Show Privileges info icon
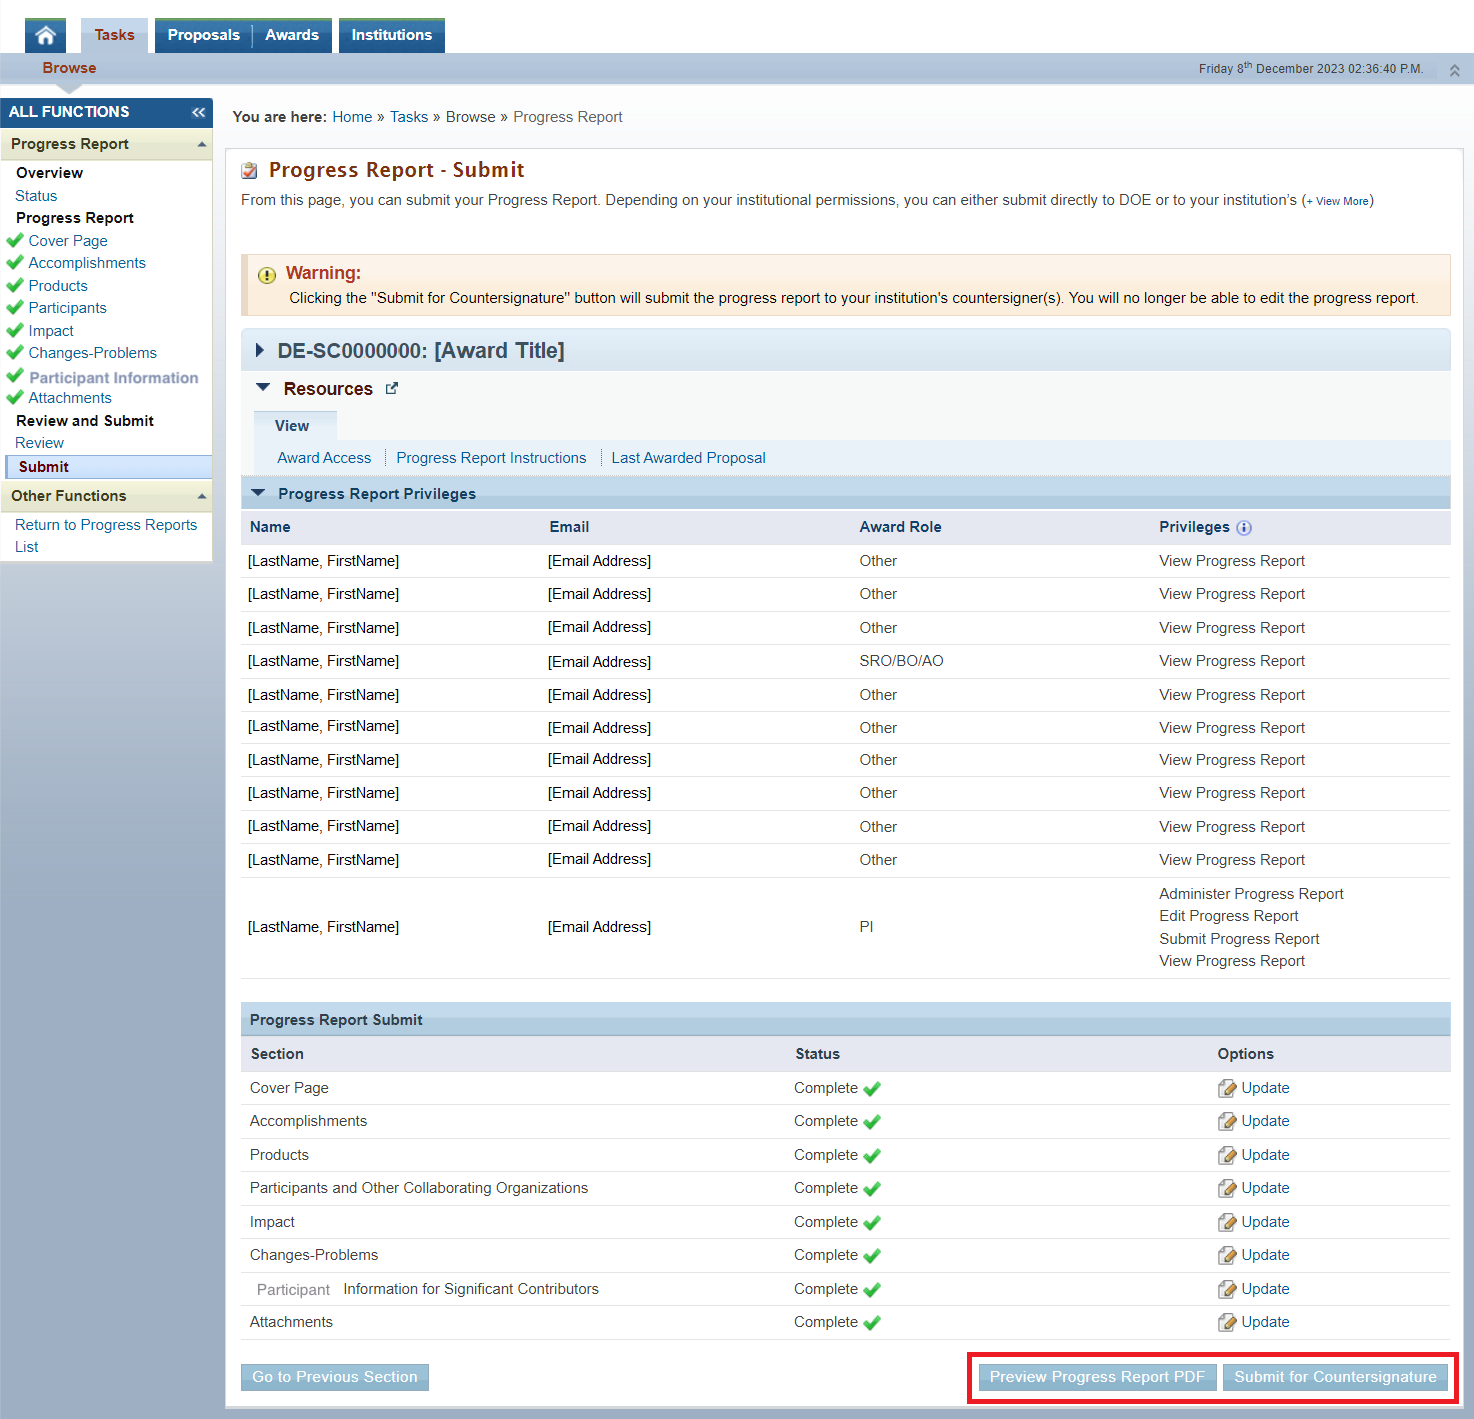The width and height of the screenshot is (1474, 1419). (1244, 528)
